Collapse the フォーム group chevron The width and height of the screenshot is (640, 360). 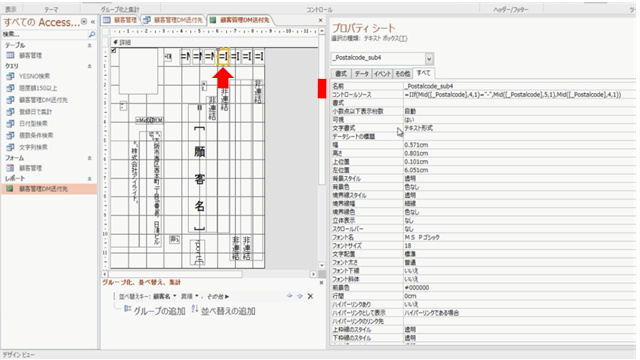tap(89, 158)
